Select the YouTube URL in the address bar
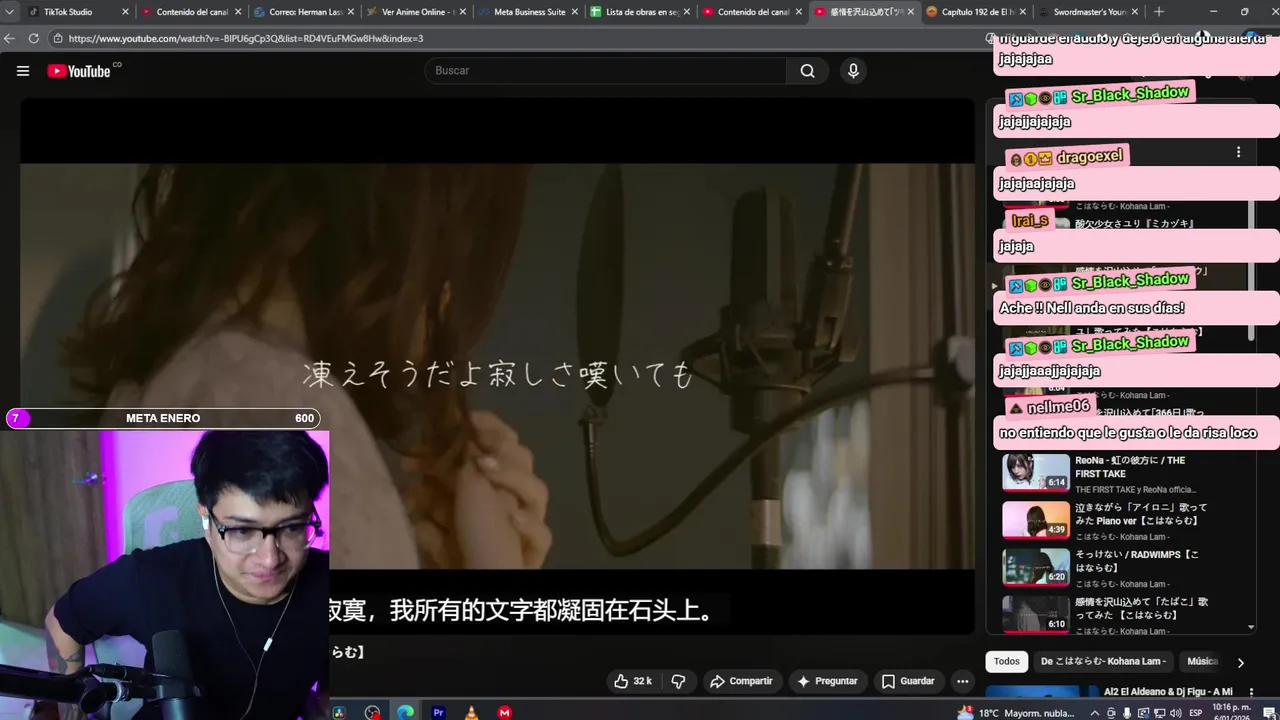Viewport: 1280px width, 720px height. [246, 38]
